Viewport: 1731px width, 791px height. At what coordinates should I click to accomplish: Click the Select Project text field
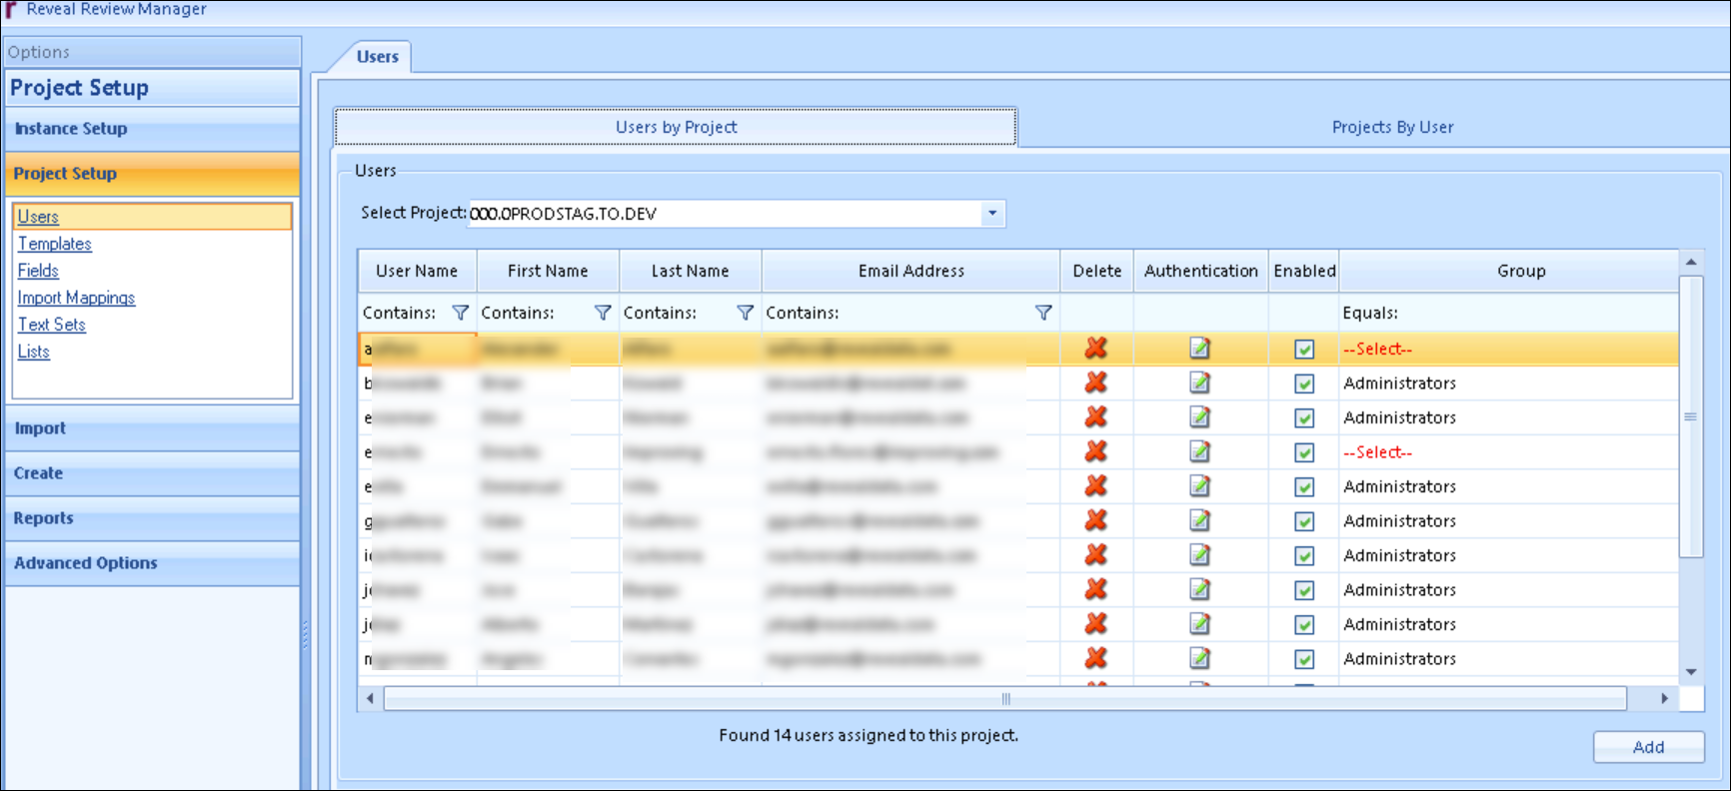click(725, 213)
